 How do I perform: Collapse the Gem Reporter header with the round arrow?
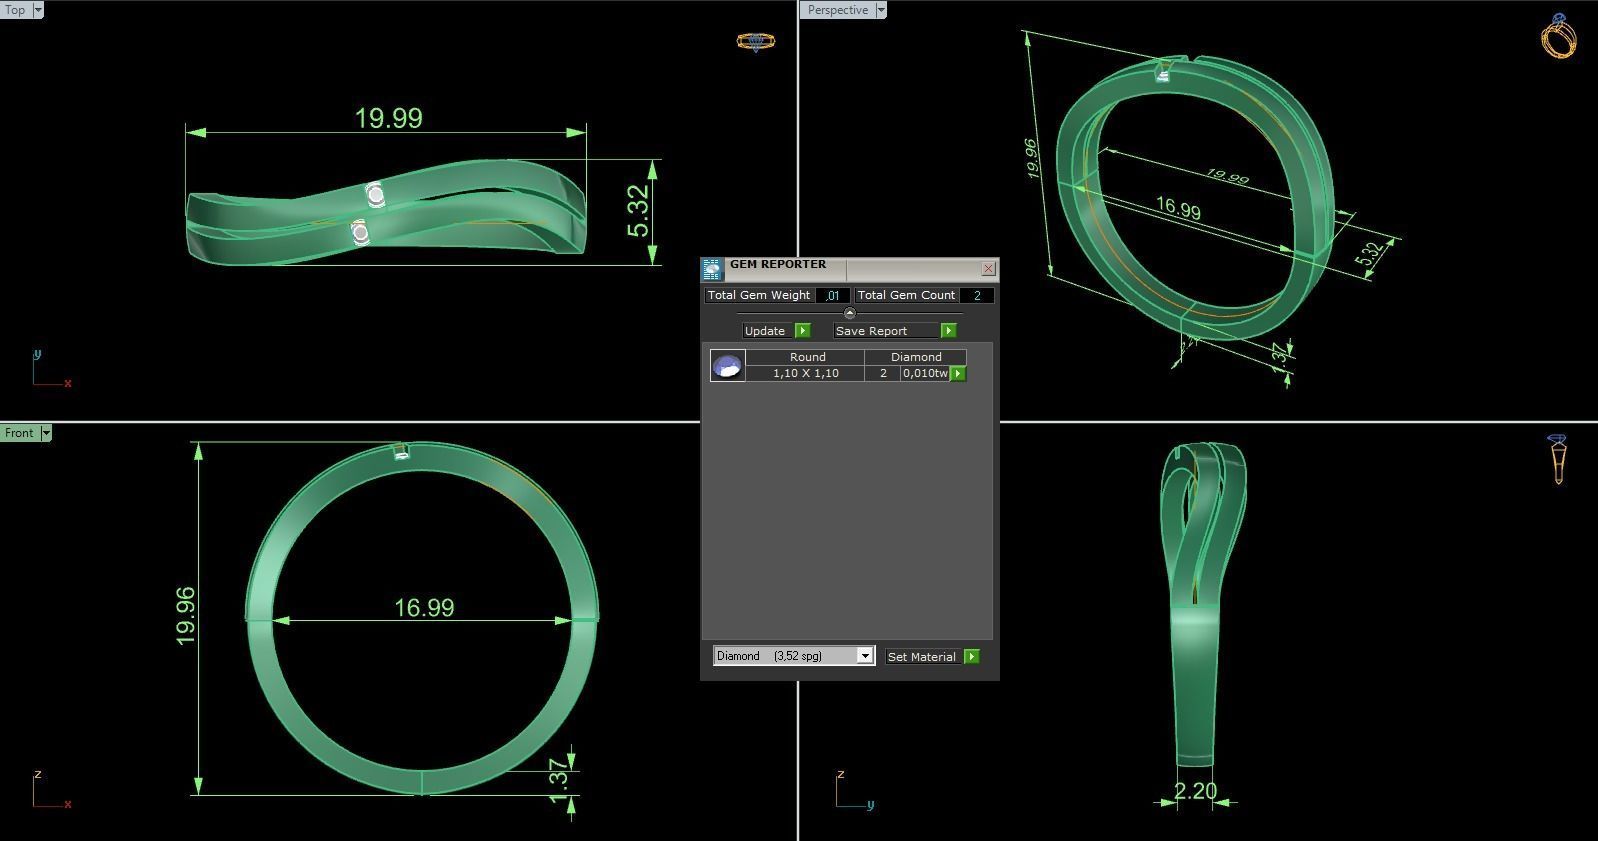click(x=850, y=314)
